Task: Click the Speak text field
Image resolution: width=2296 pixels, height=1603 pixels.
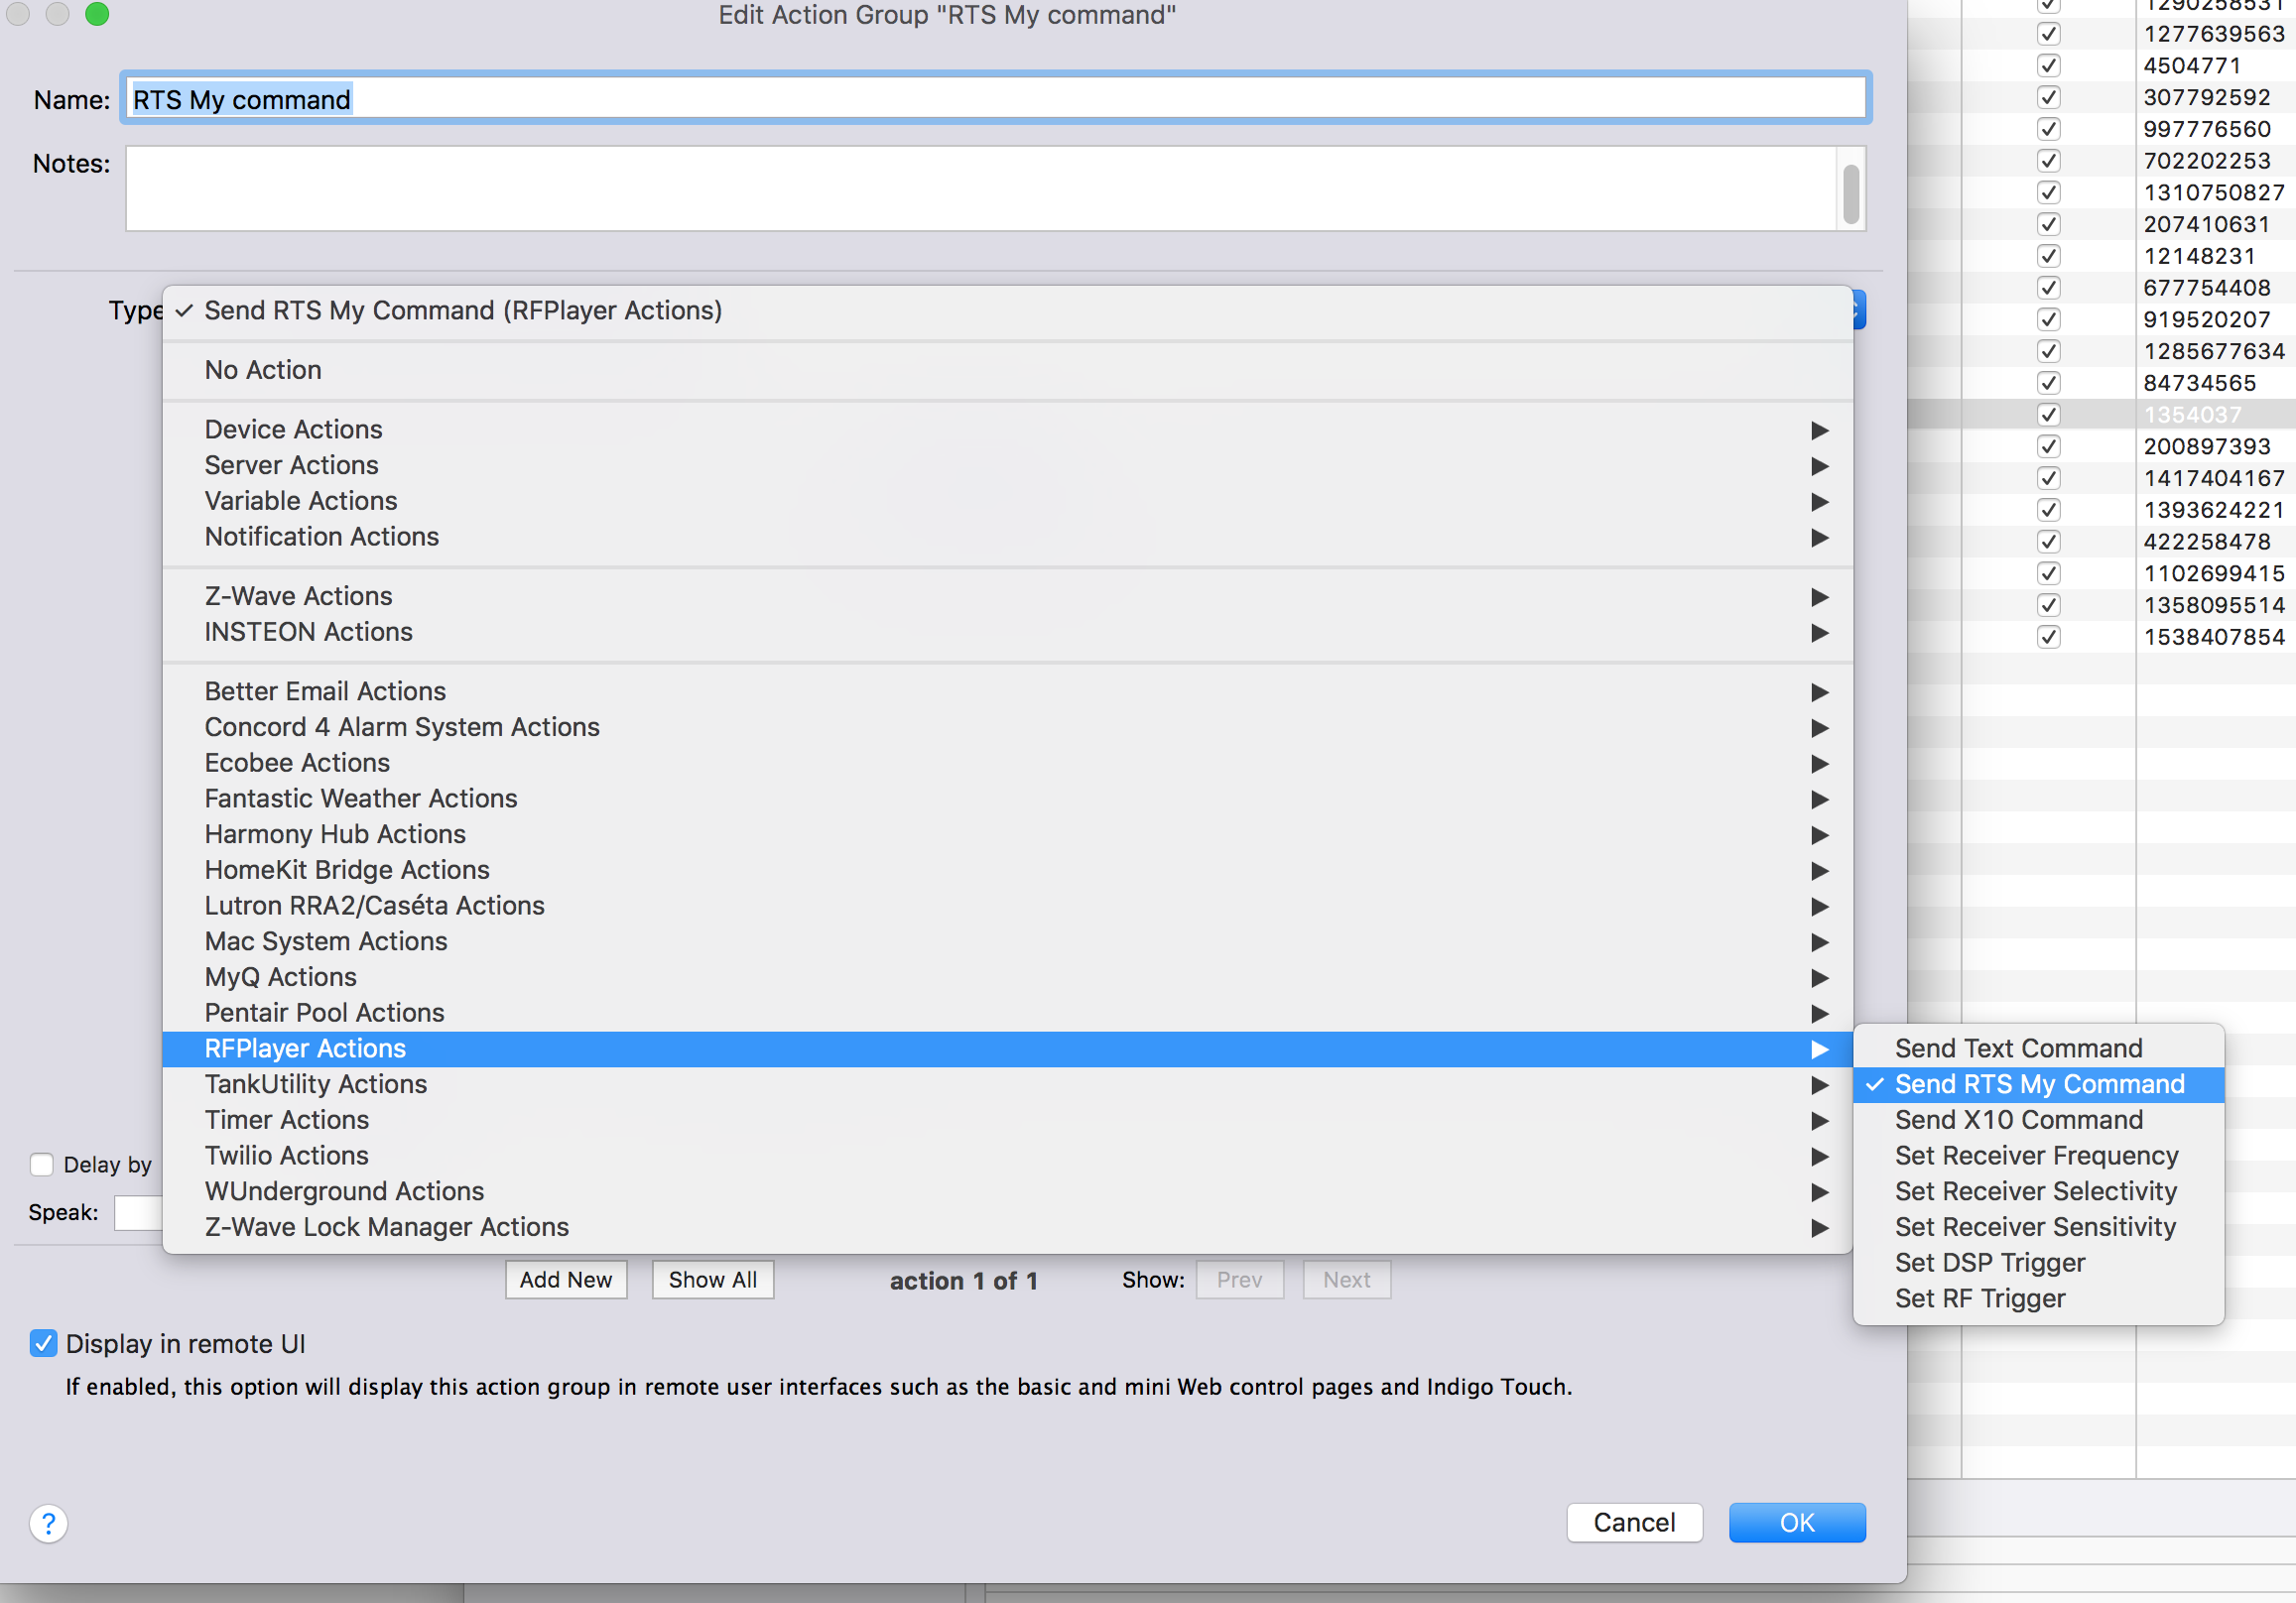Action: click(139, 1213)
